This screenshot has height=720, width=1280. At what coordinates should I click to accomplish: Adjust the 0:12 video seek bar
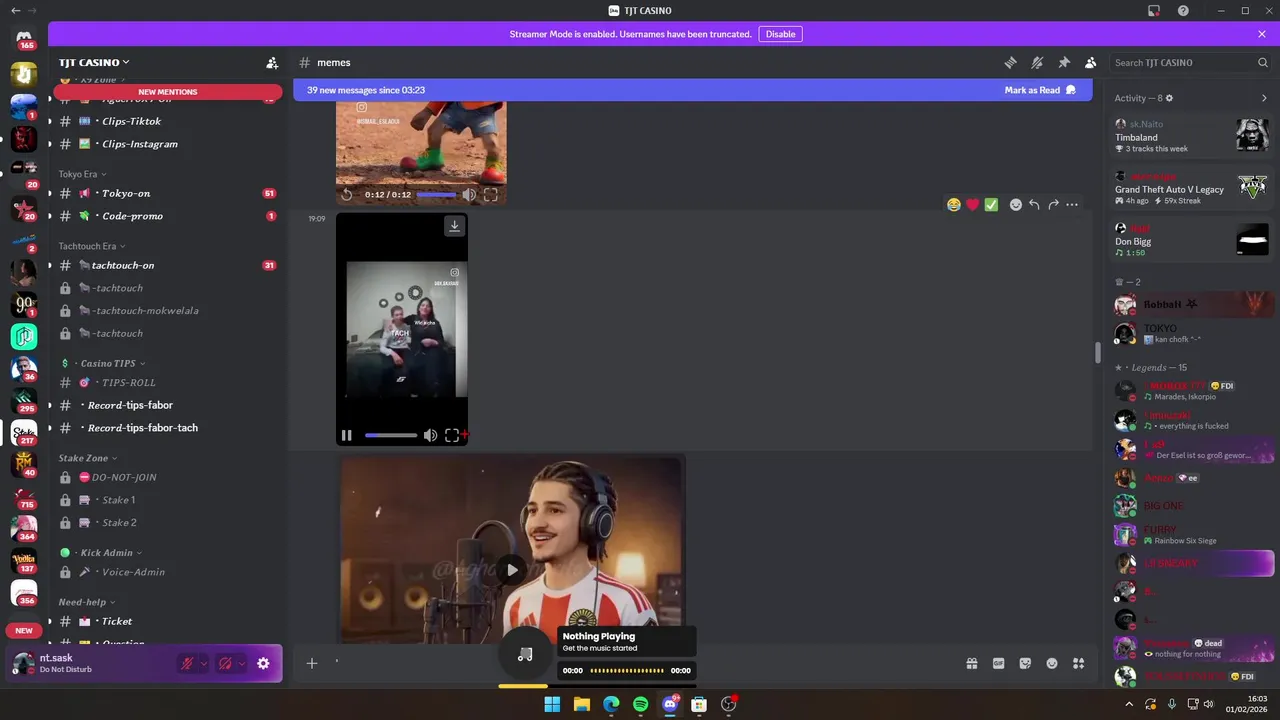[435, 195]
